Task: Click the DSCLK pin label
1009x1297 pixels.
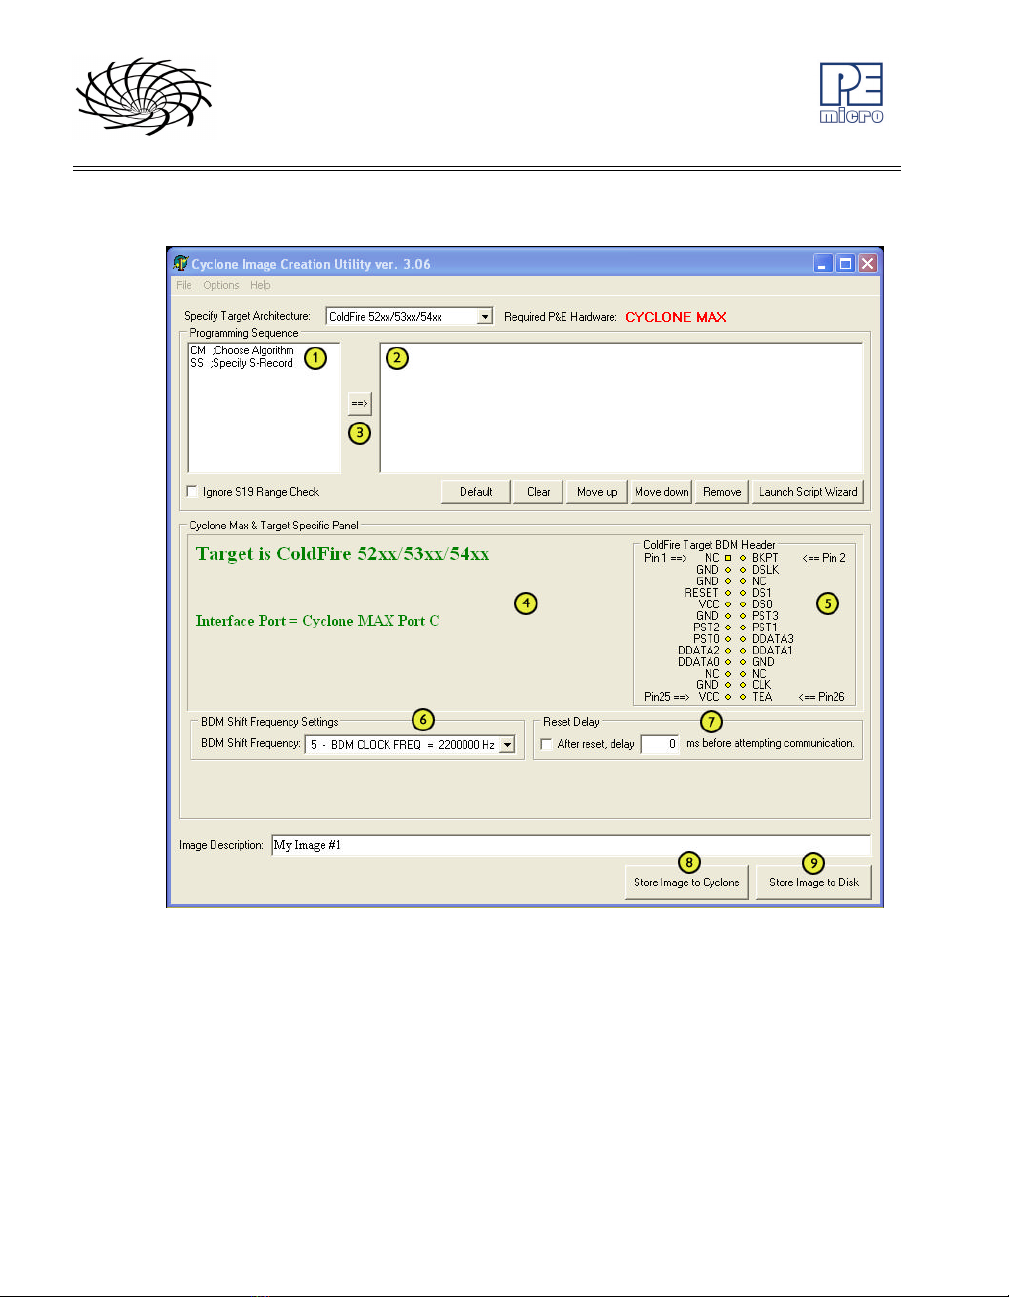Action: [765, 570]
